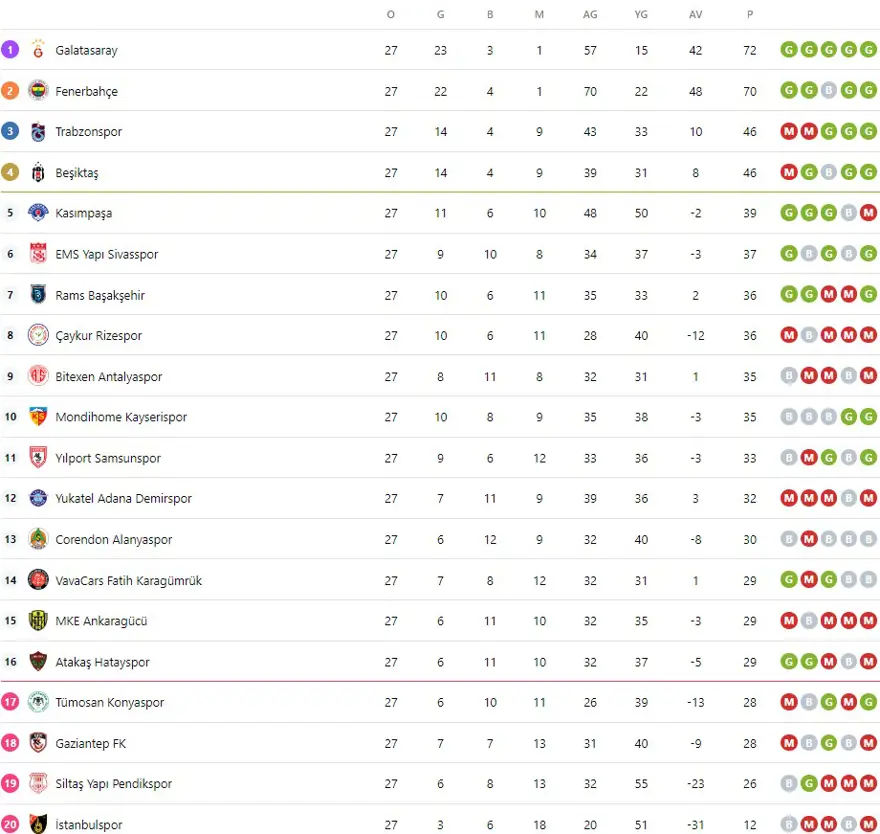Select Yılport Samsunspor's red 'M' form badge
The height and width of the screenshot is (834, 880).
(809, 458)
